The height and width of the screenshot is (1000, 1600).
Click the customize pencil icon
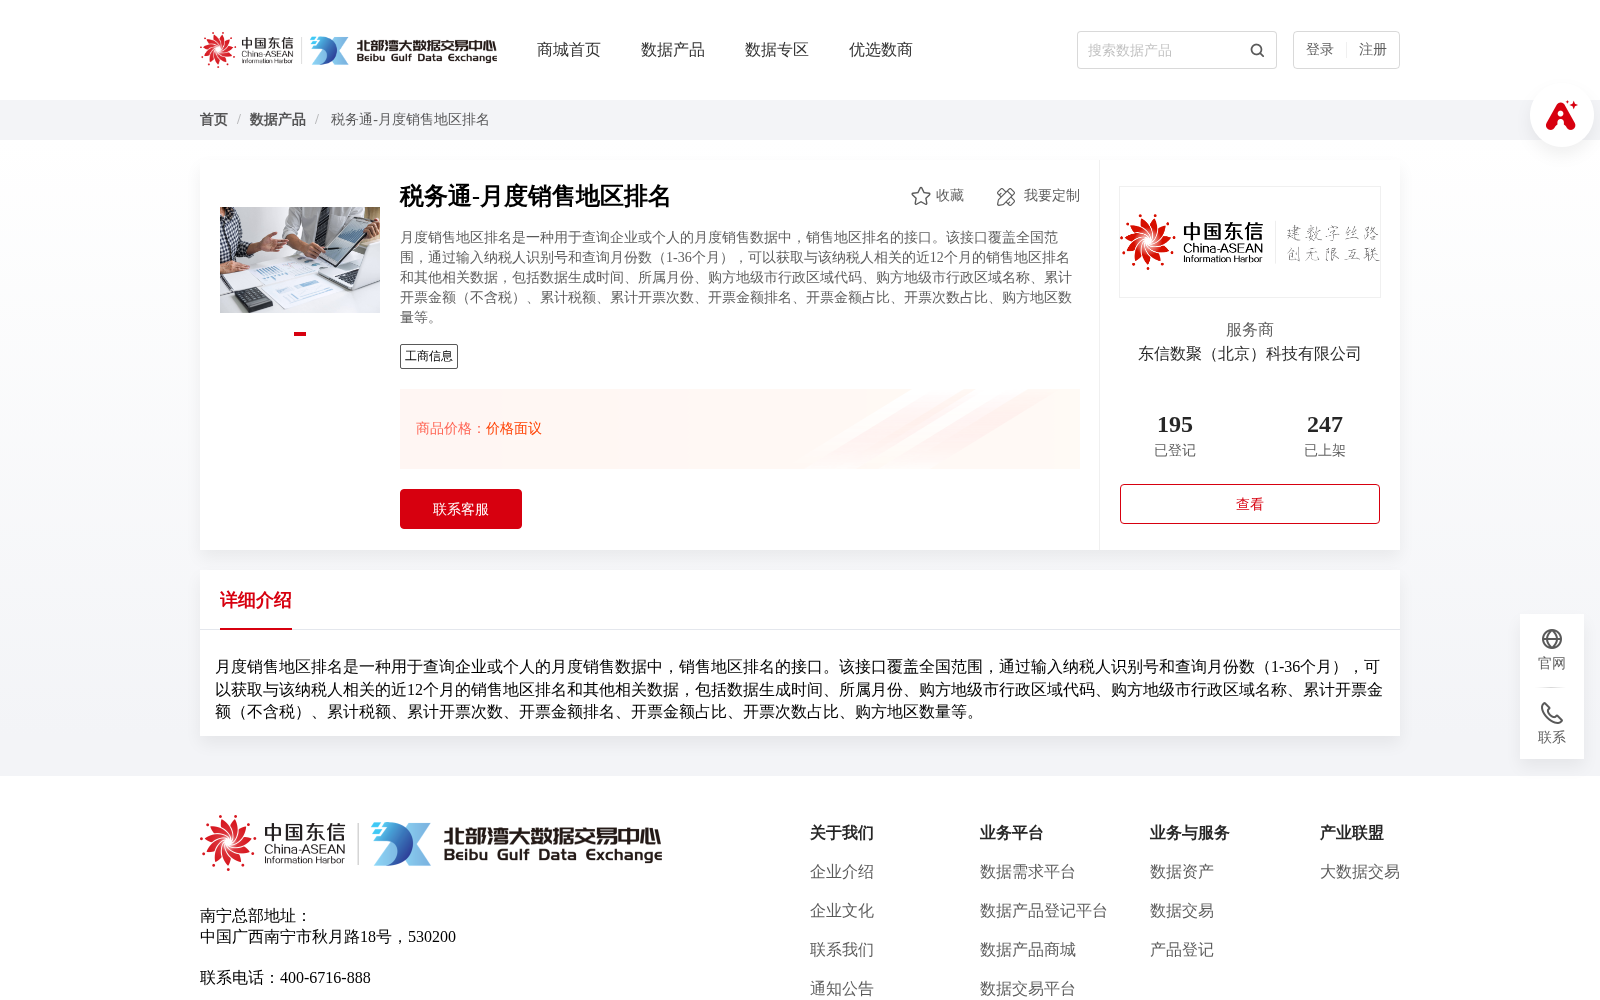tap(1006, 196)
